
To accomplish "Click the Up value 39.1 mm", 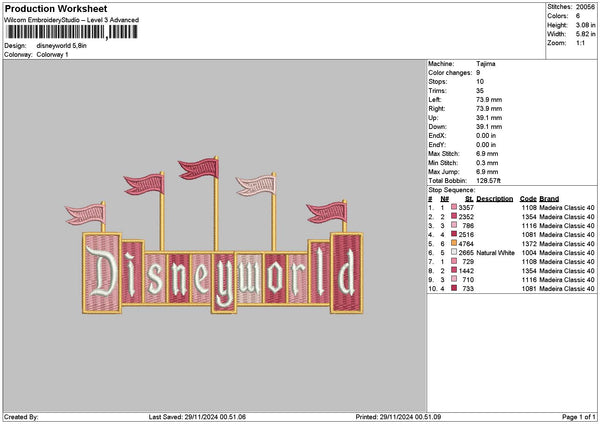I will click(x=489, y=118).
